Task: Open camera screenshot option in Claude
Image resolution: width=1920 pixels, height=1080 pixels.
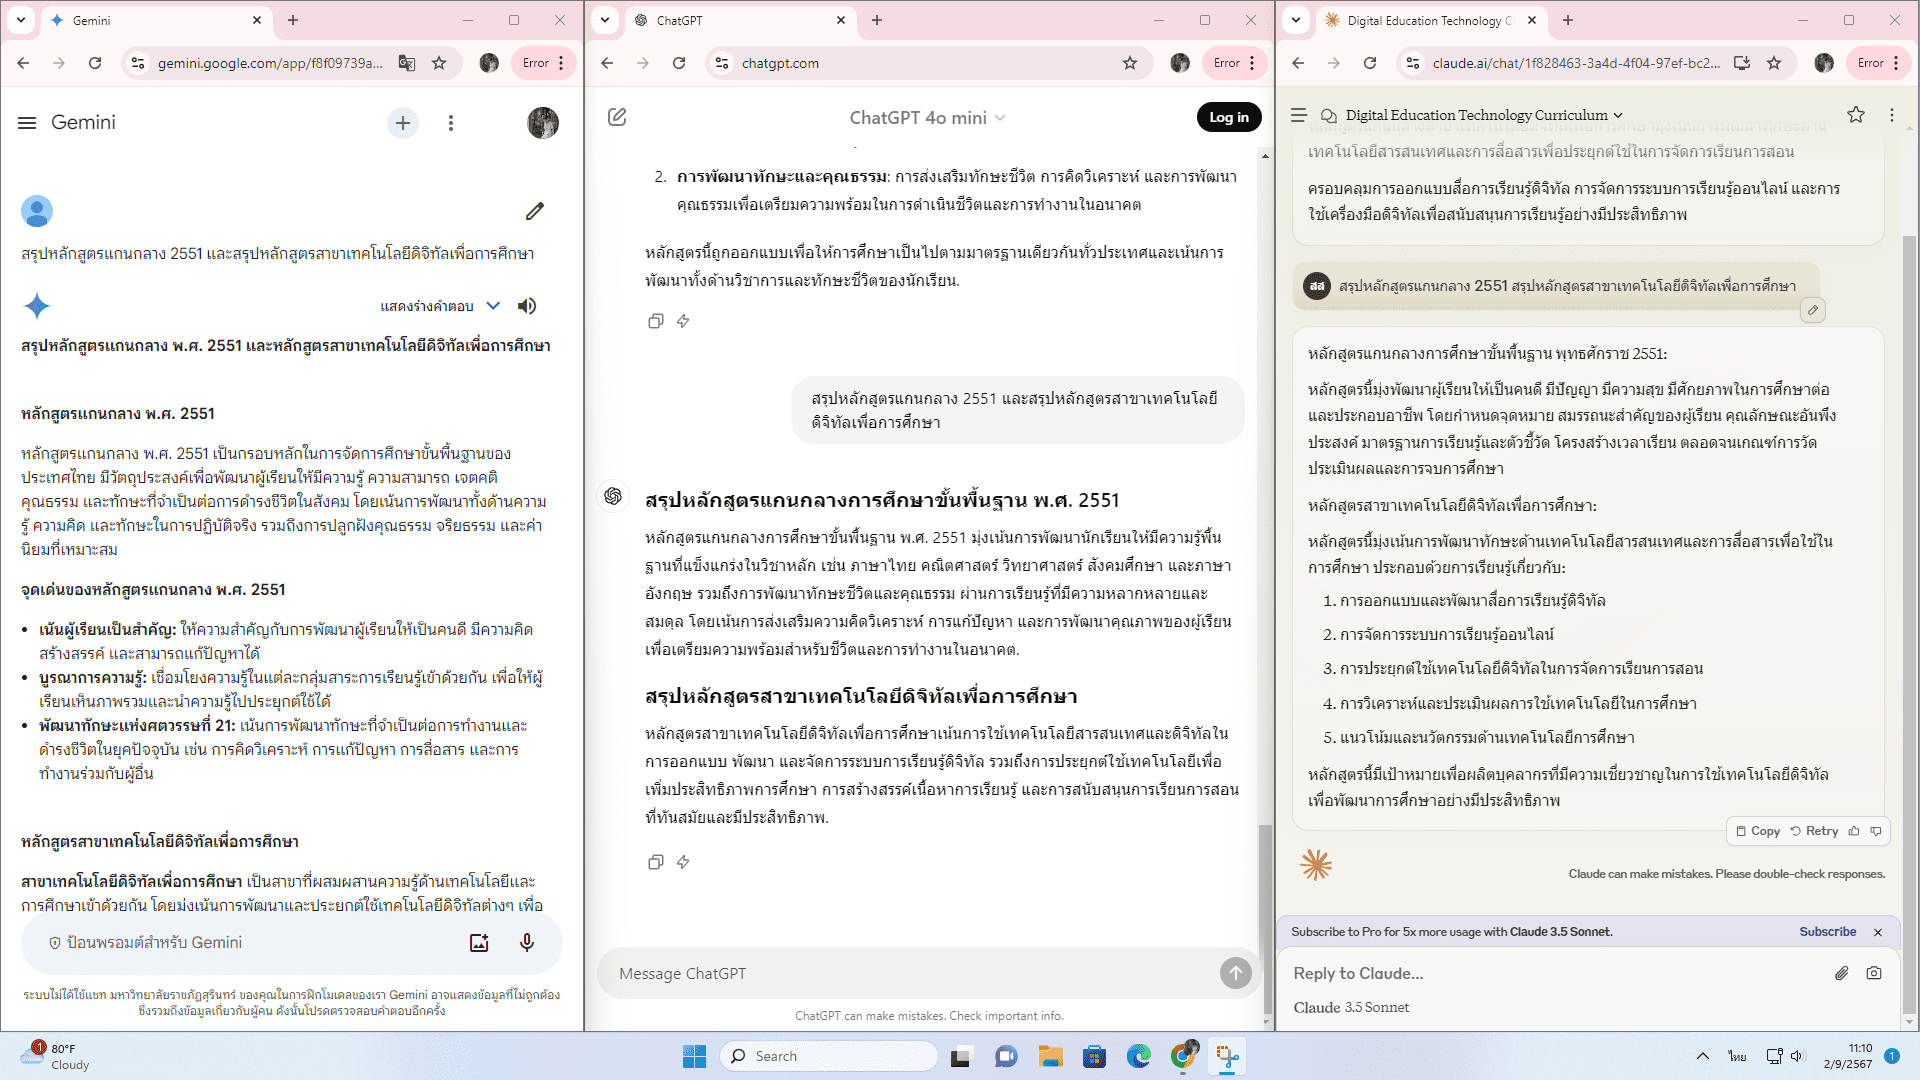Action: [x=1874, y=973]
